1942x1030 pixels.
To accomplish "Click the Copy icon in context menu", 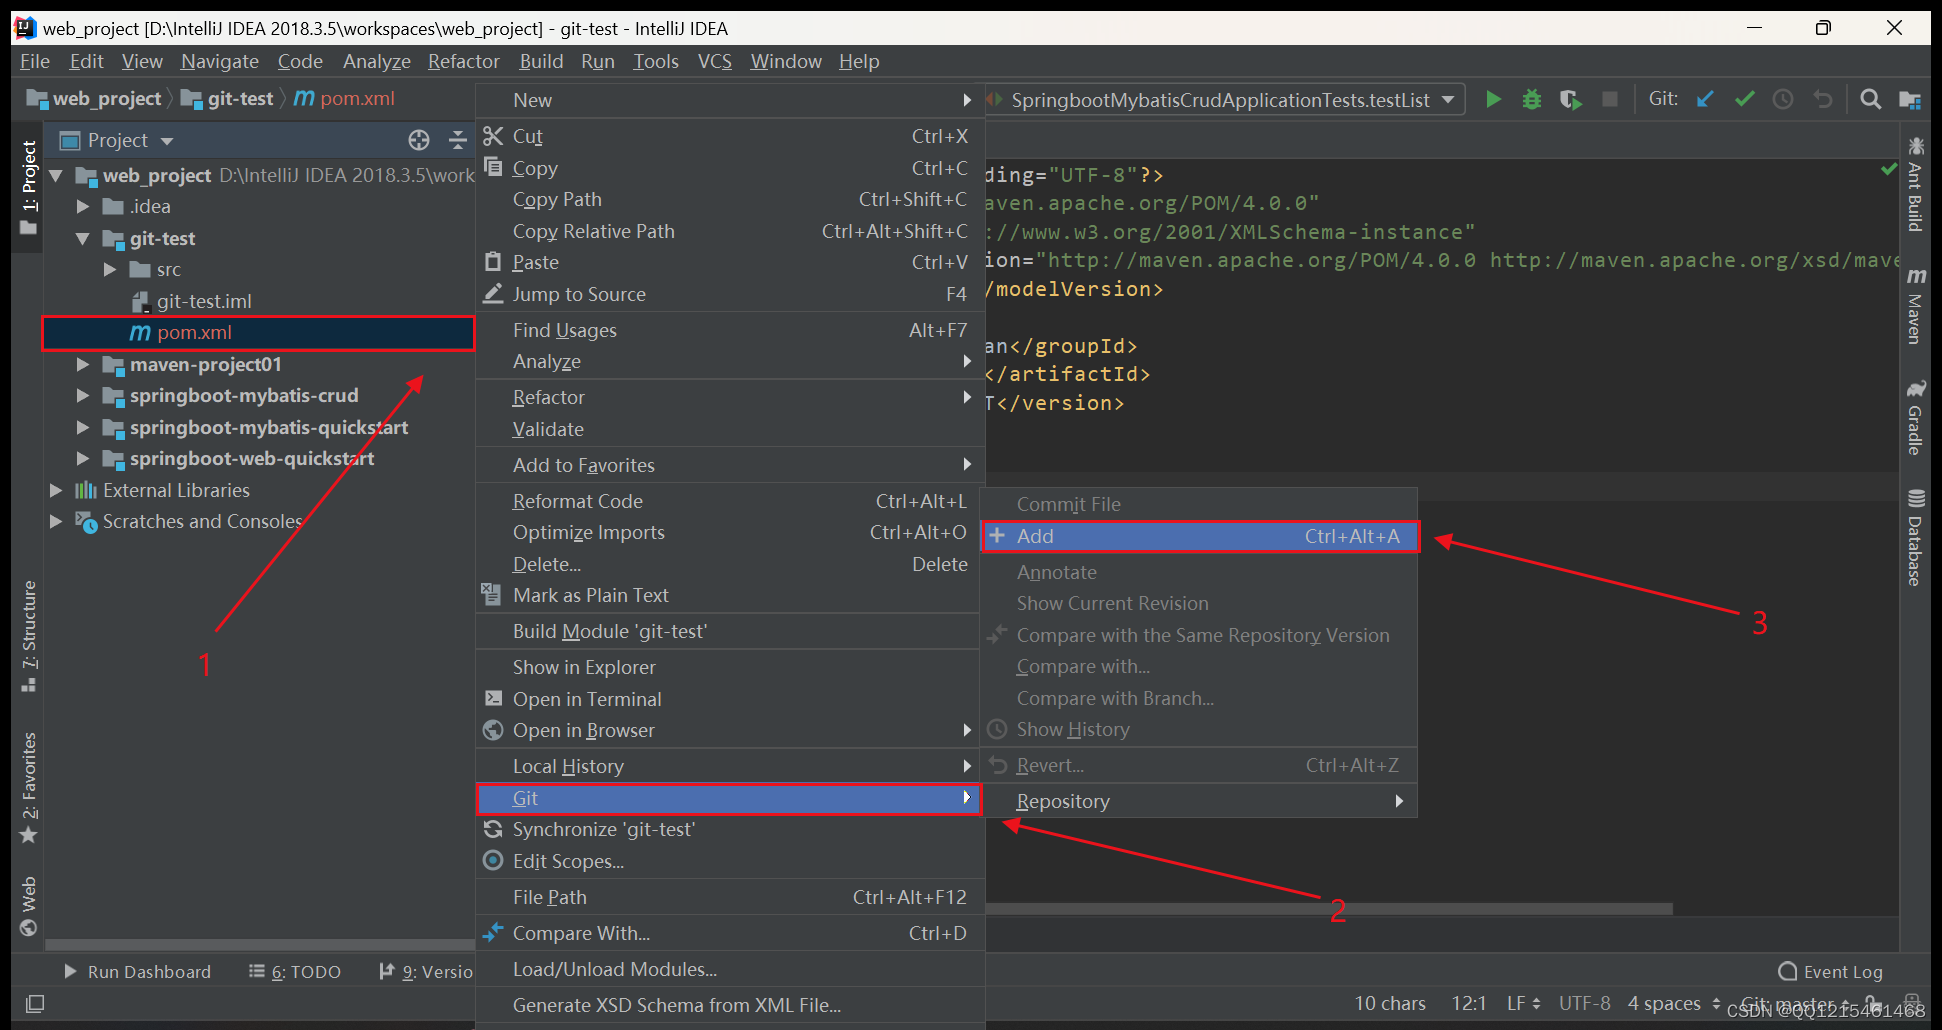I will (493, 167).
